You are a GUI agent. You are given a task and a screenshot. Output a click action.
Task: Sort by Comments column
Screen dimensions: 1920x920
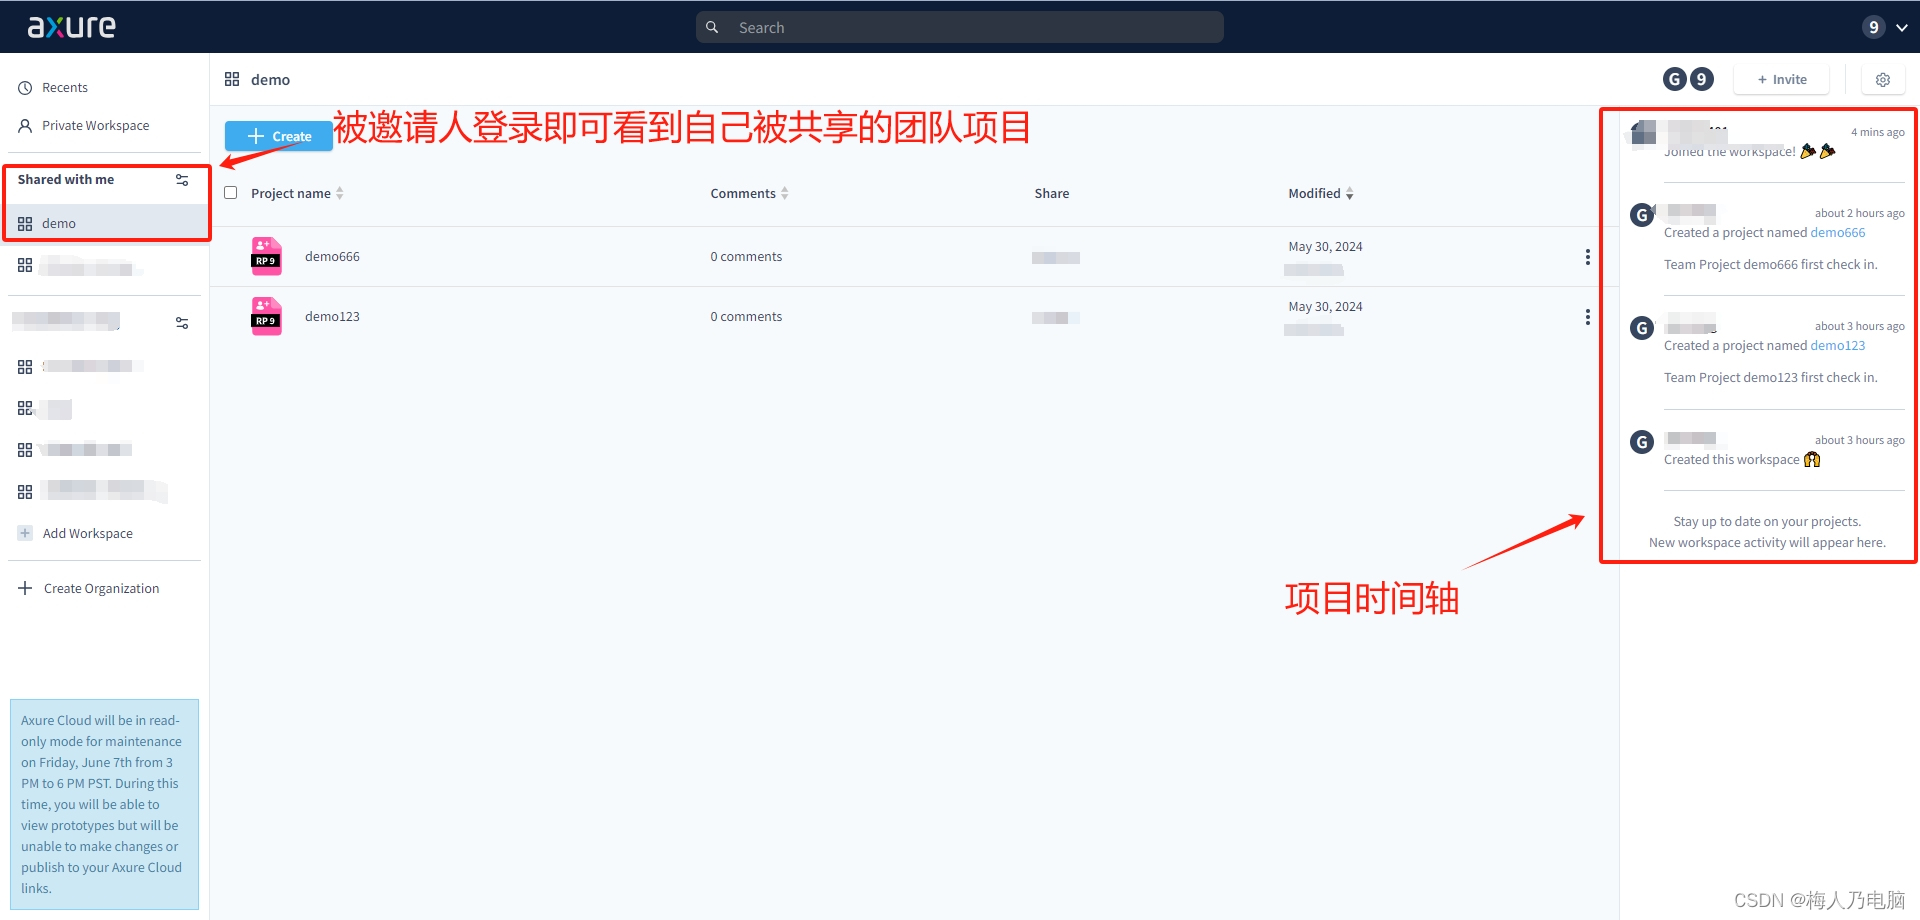[749, 193]
